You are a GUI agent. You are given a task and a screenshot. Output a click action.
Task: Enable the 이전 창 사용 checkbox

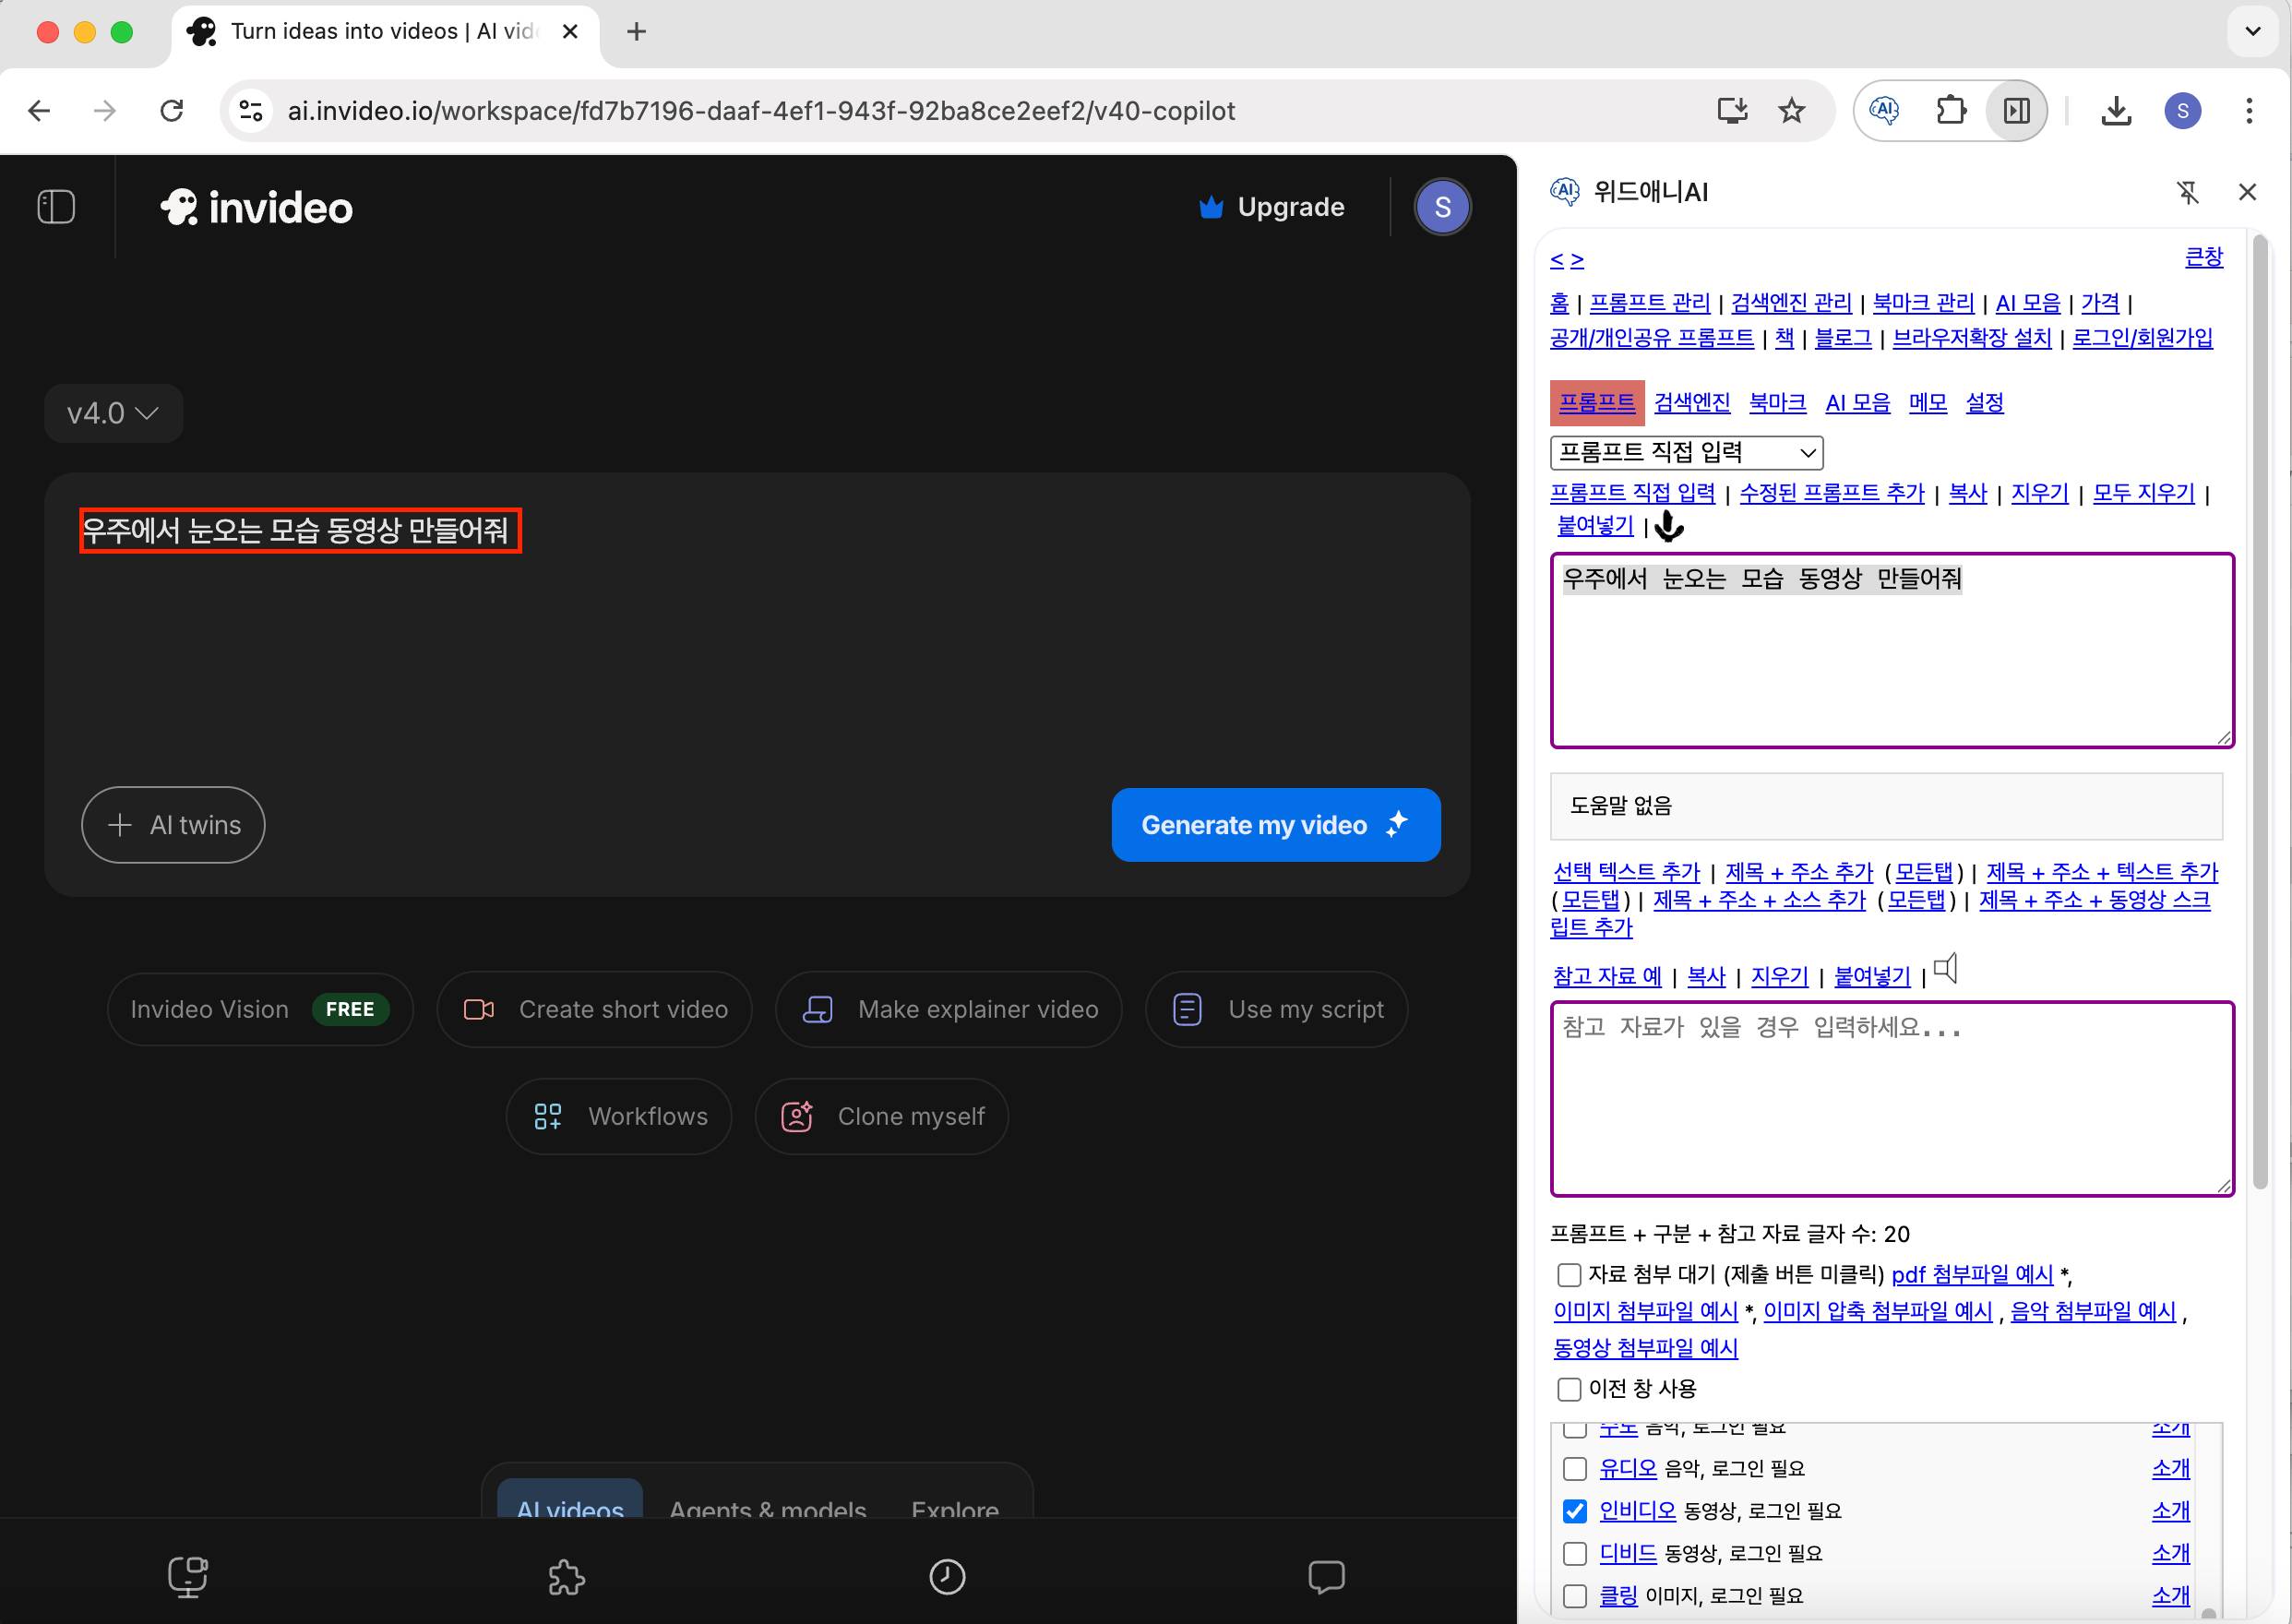(1569, 1389)
